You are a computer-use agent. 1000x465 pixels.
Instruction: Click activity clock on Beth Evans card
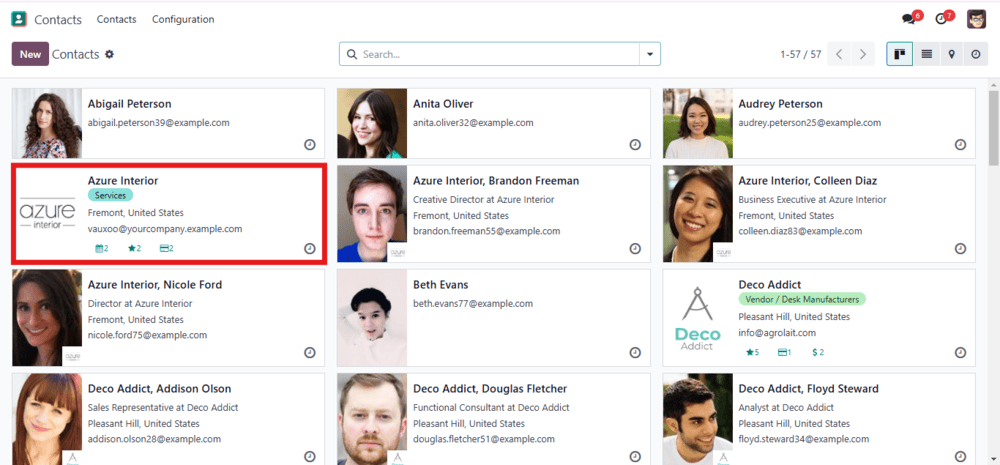[x=635, y=353]
